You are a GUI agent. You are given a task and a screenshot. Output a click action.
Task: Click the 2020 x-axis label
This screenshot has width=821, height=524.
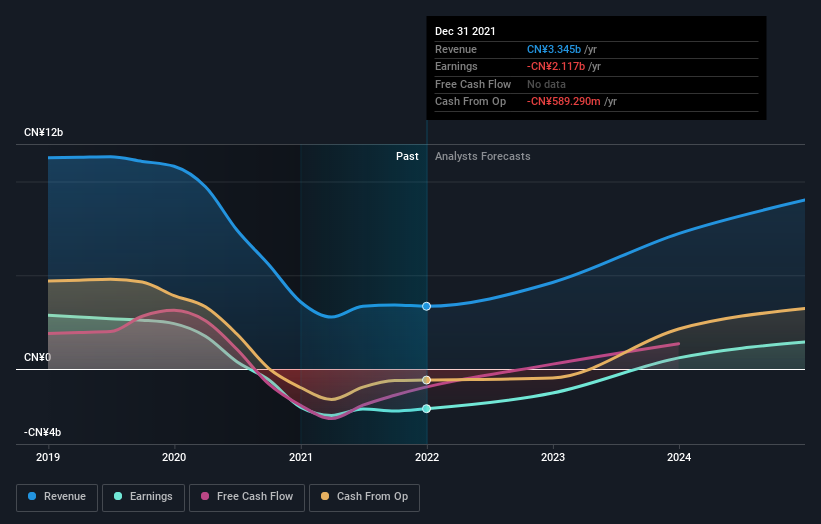click(x=174, y=457)
